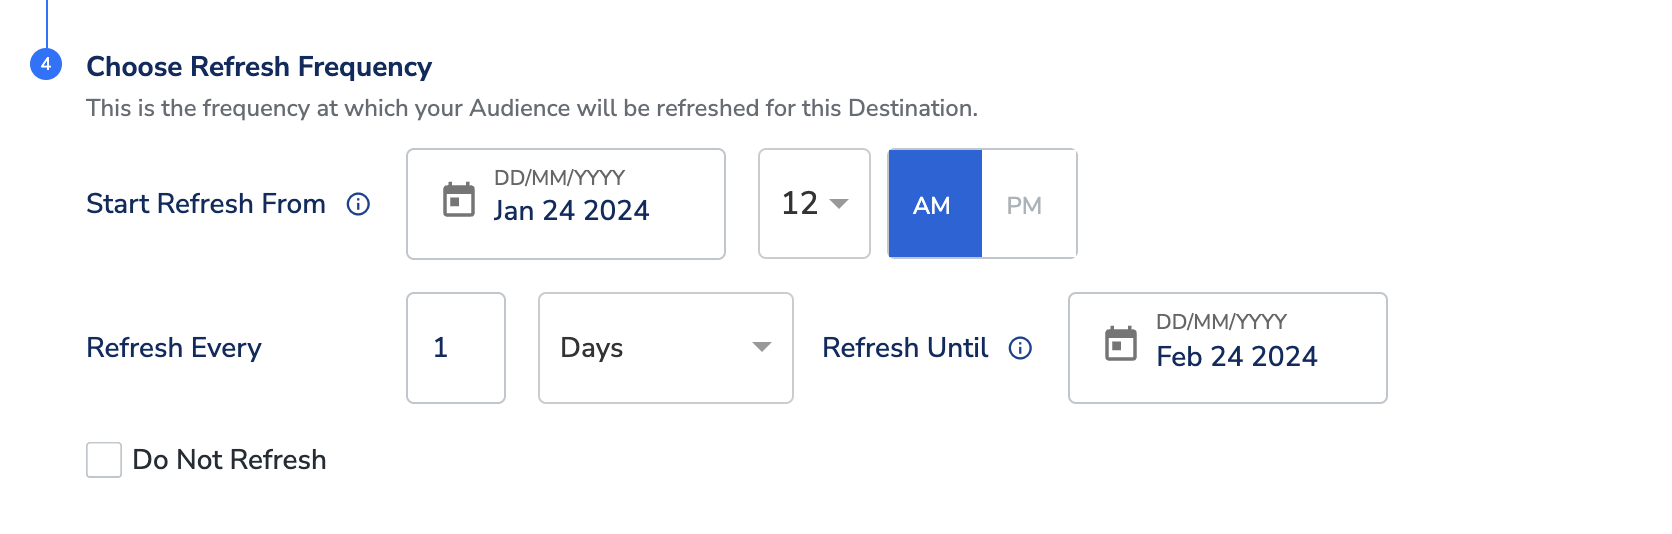Enable the Do Not Refresh checkbox
The width and height of the screenshot is (1672, 534).
(104, 460)
